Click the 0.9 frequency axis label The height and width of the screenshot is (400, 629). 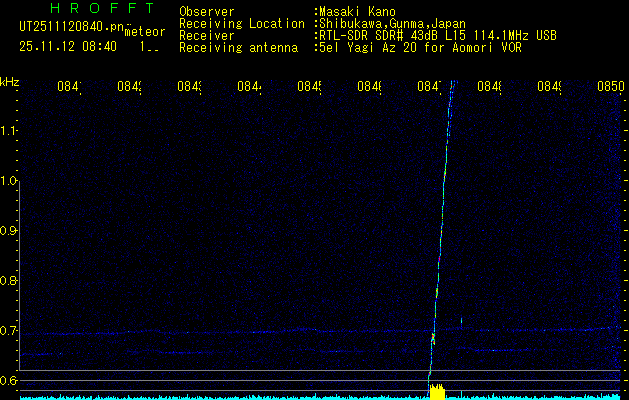[9, 231]
